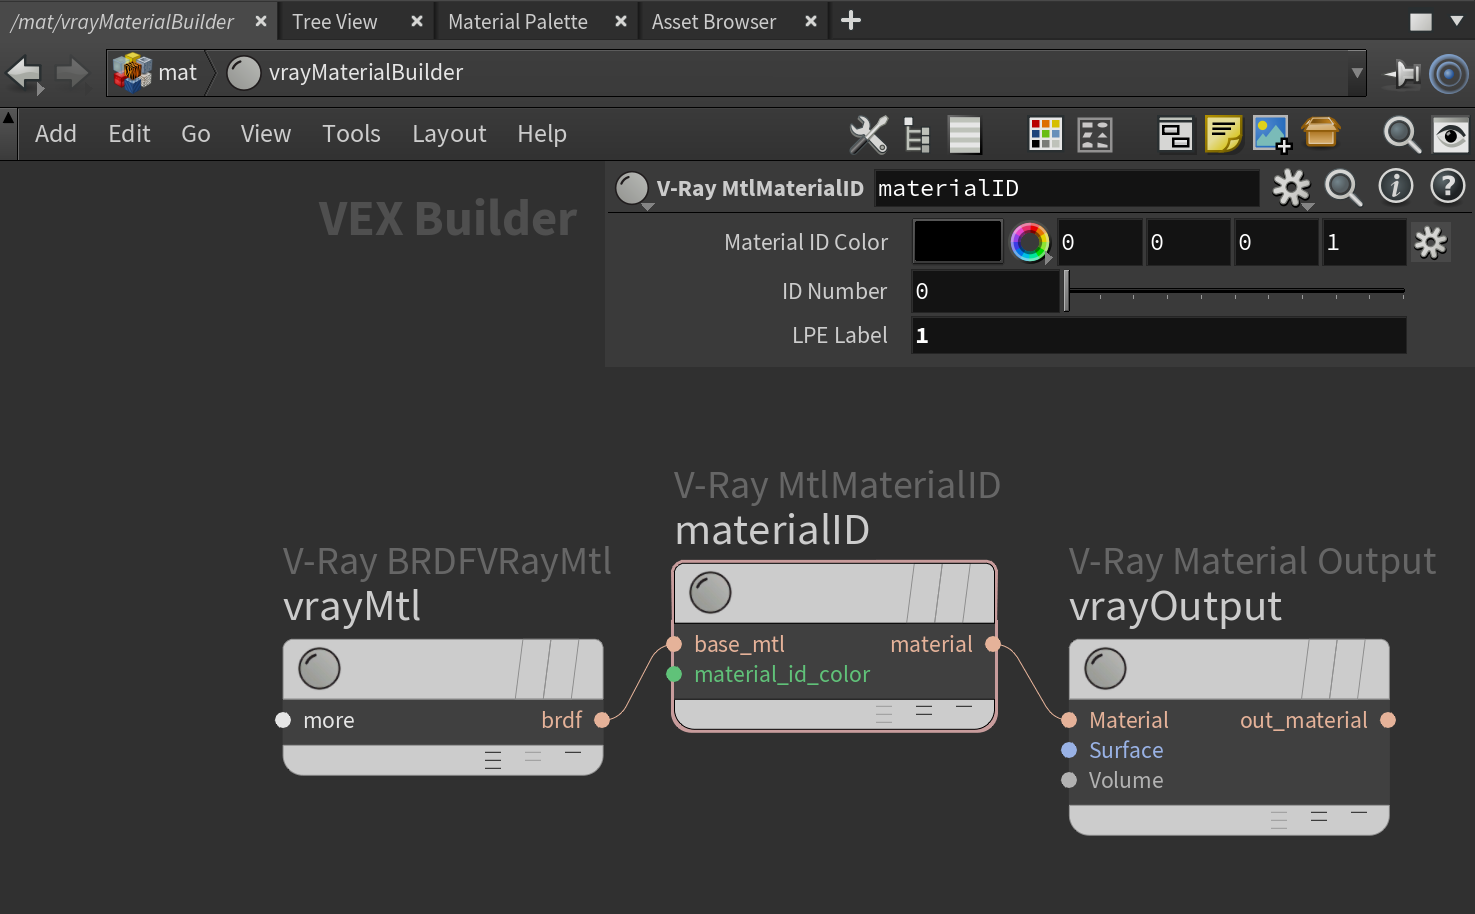Click the ID Number slider handle
This screenshot has height=914, width=1475.
click(1066, 291)
